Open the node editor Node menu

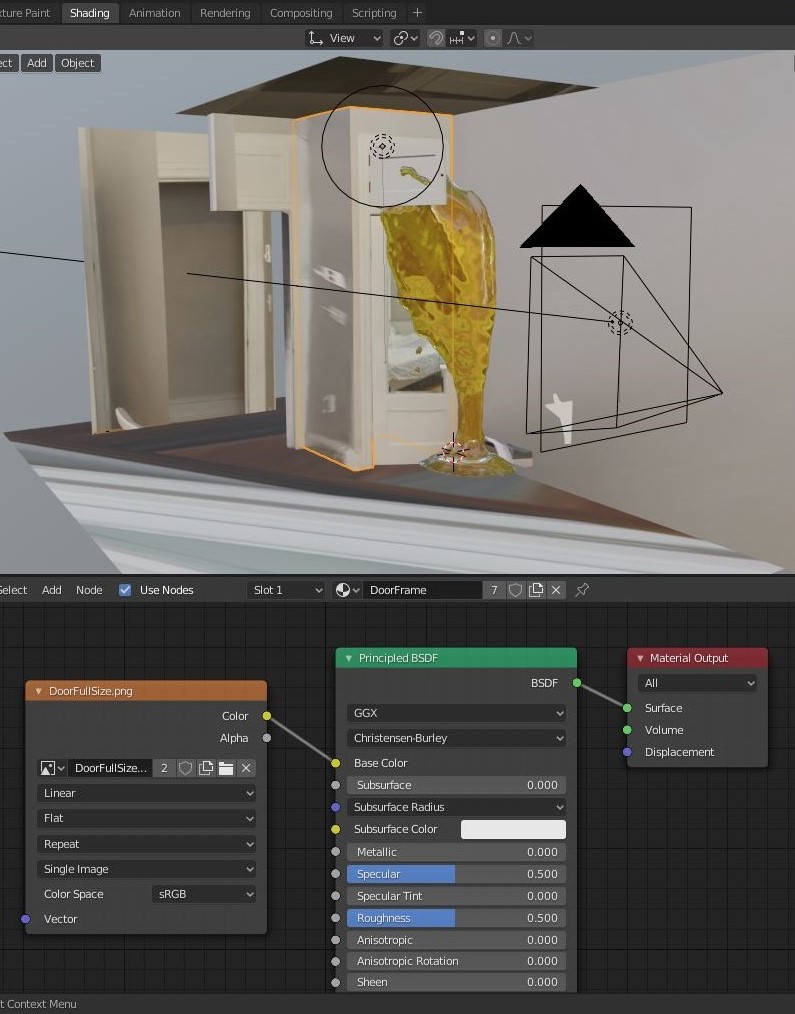pyautogui.click(x=89, y=590)
